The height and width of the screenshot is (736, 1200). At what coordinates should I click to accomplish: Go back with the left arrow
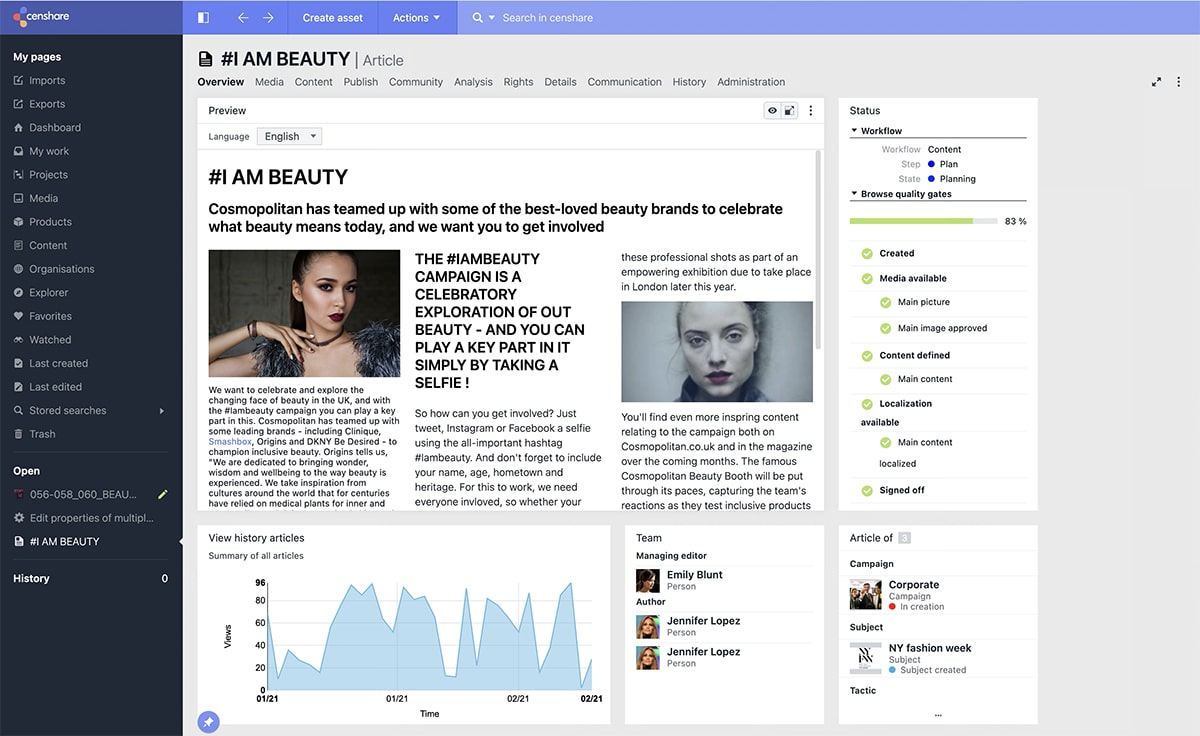pos(243,17)
